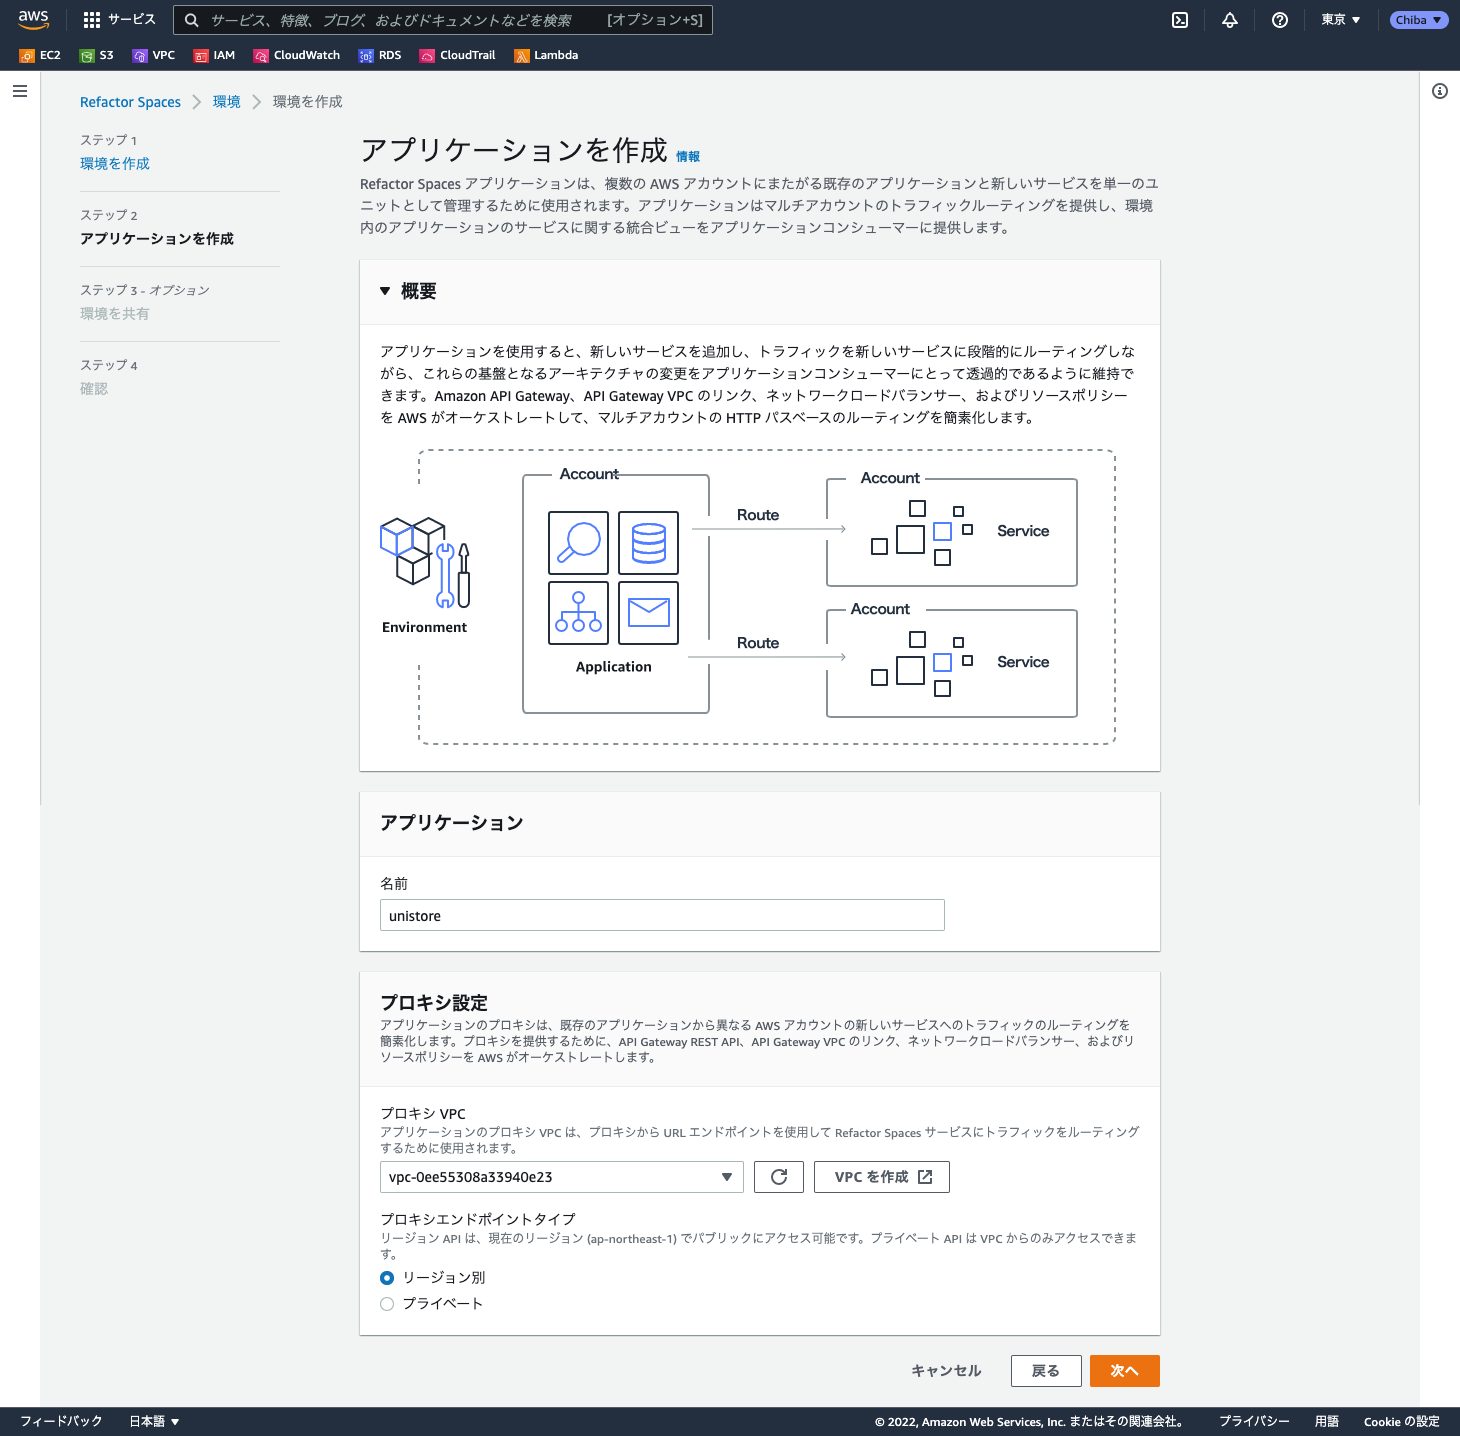1460x1436 pixels.
Task: Open the 東京 region selector
Action: 1340,20
